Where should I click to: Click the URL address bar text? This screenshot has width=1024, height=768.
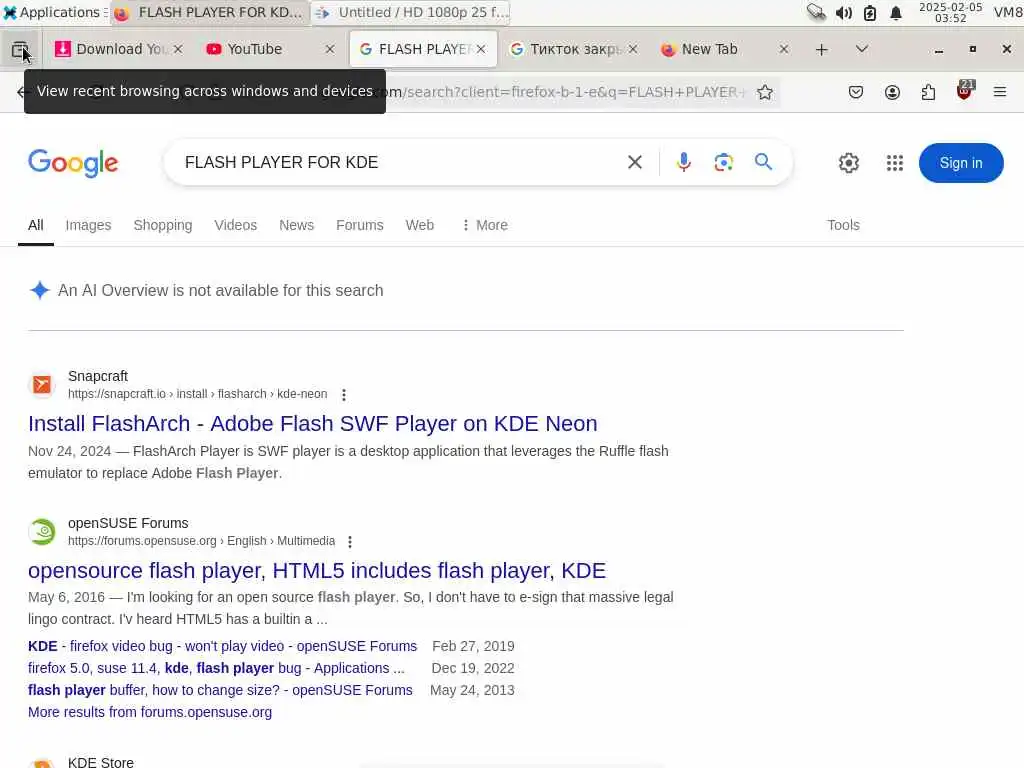click(568, 93)
